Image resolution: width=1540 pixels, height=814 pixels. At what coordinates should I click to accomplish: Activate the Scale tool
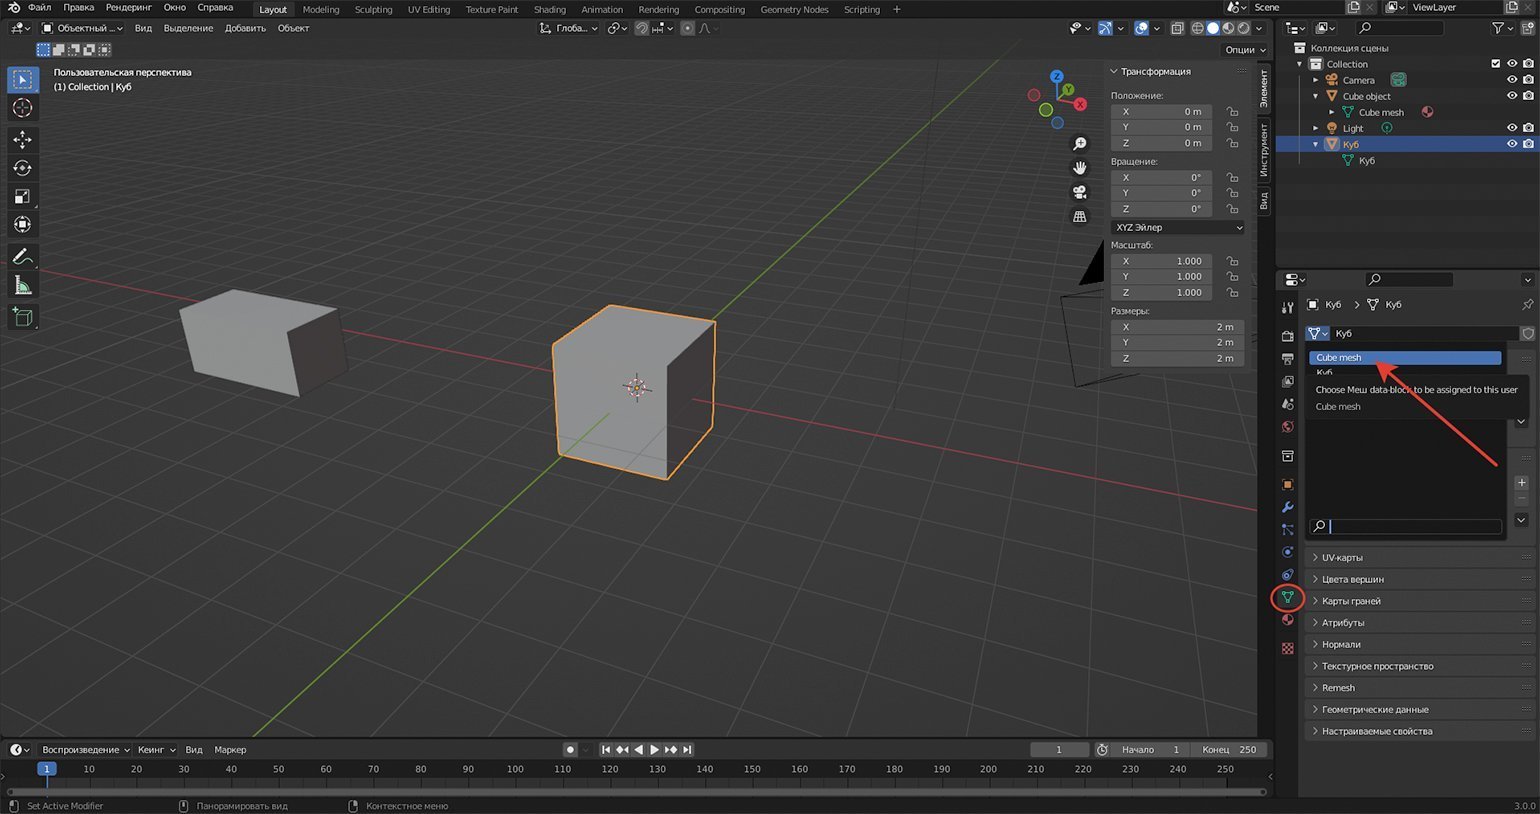pyautogui.click(x=22, y=196)
